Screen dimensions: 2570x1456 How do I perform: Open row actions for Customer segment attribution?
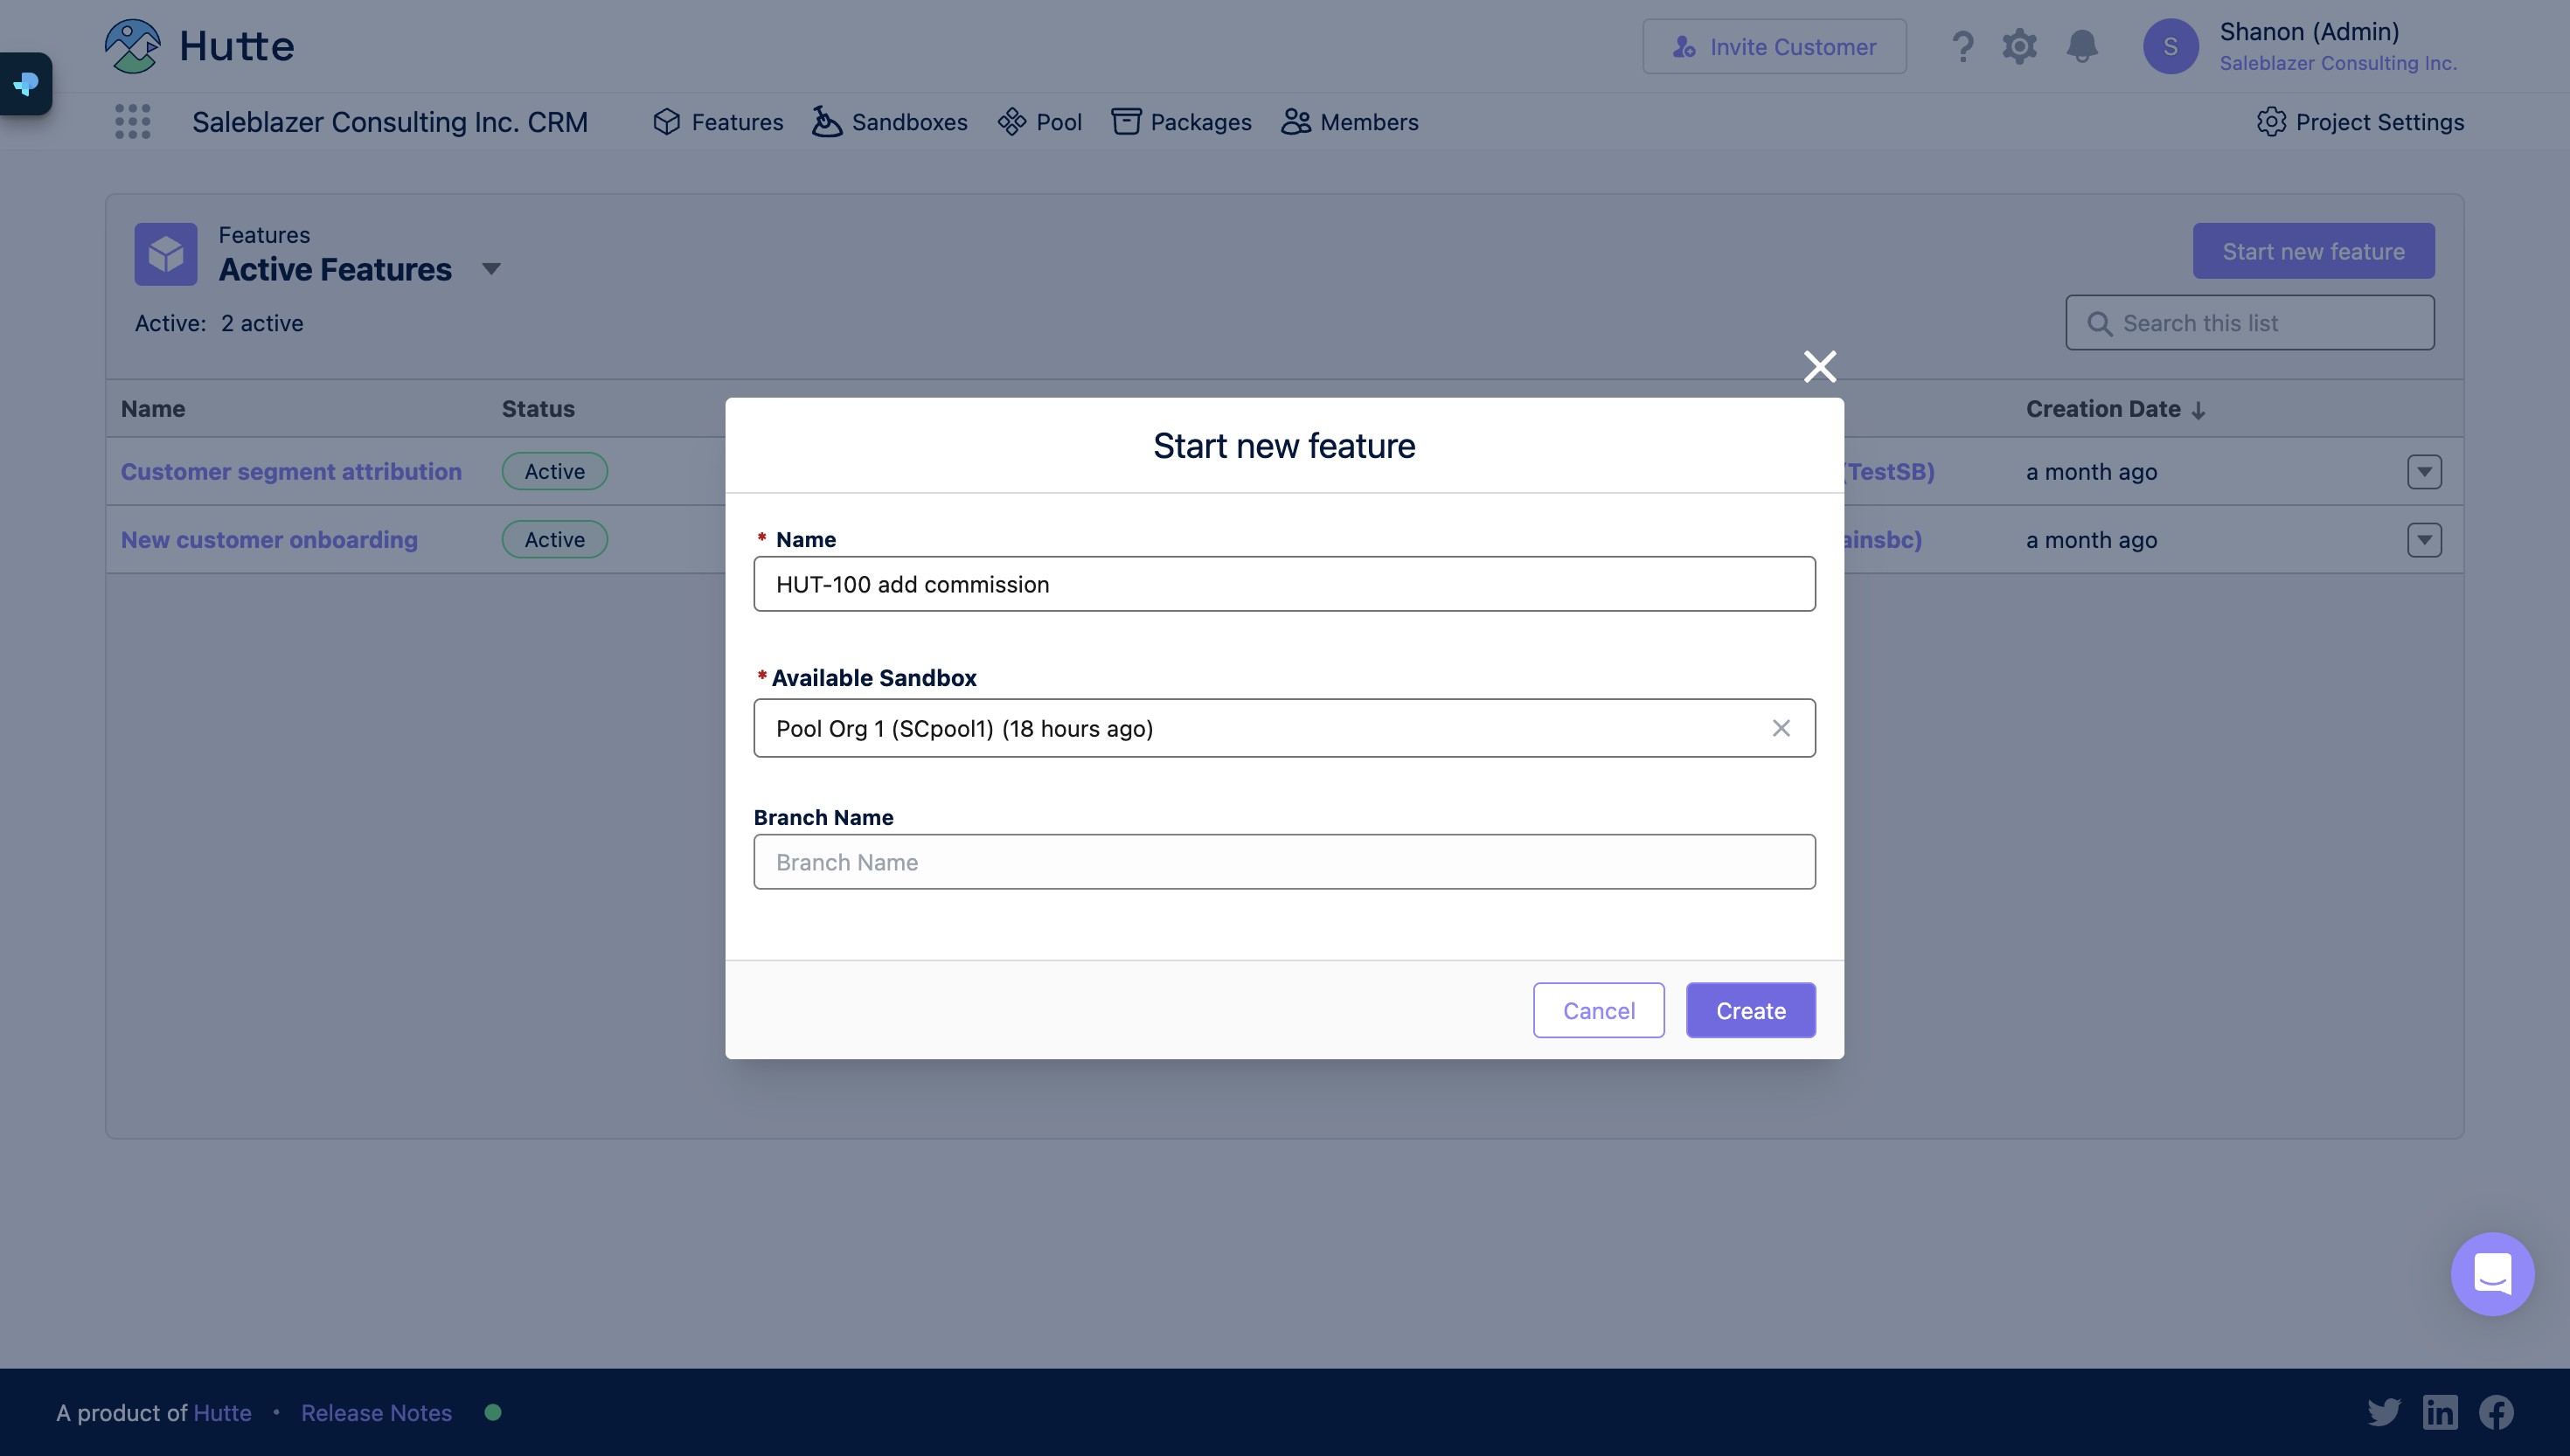click(2424, 472)
